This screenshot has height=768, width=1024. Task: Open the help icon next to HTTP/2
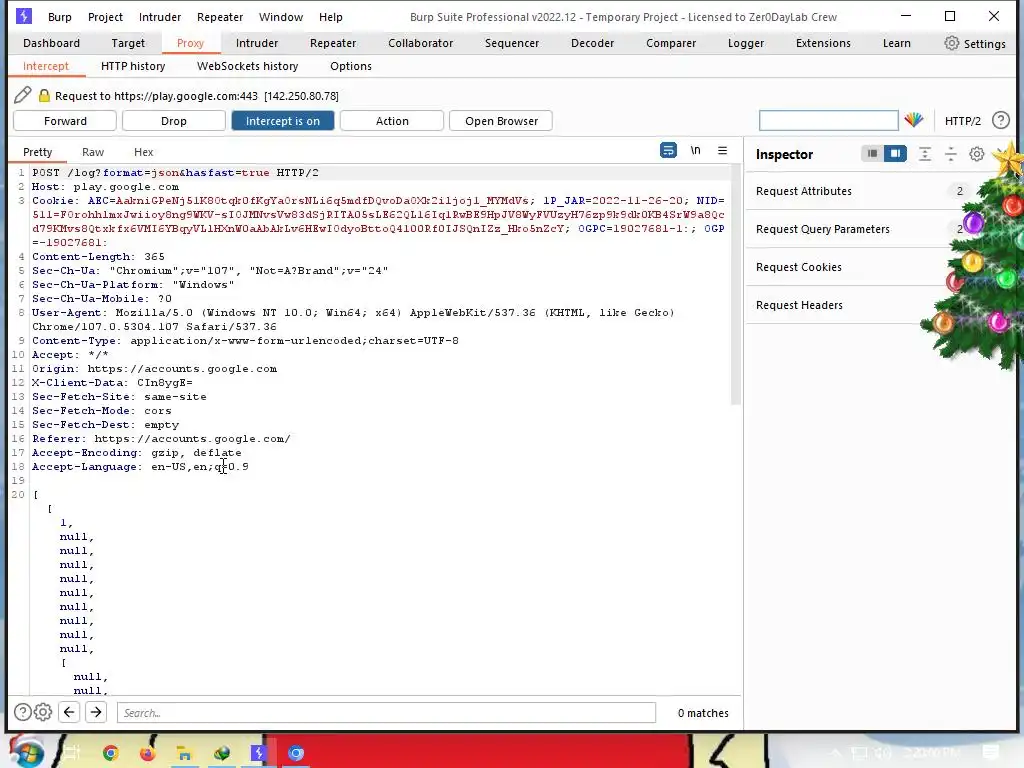click(x=1000, y=120)
